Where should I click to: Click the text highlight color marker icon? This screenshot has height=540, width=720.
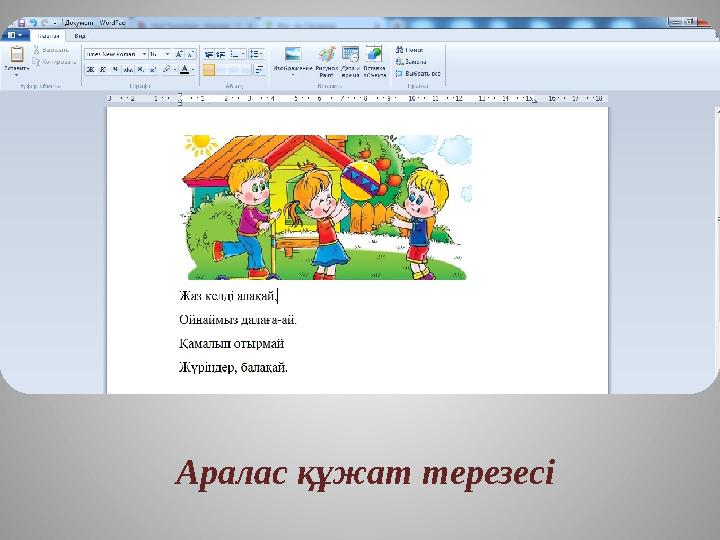coord(167,69)
